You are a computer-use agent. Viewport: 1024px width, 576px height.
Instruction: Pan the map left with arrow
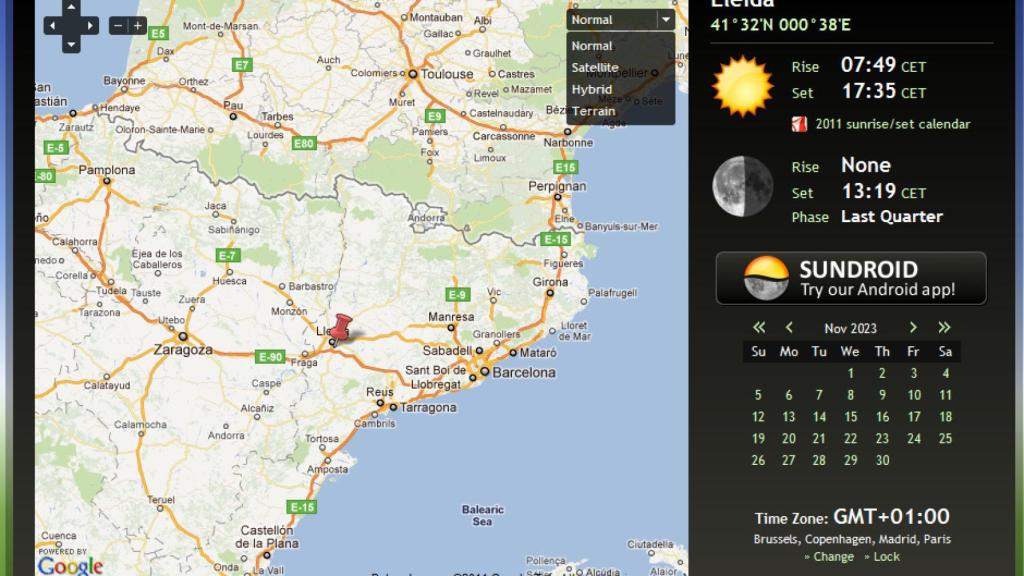pyautogui.click(x=52, y=26)
